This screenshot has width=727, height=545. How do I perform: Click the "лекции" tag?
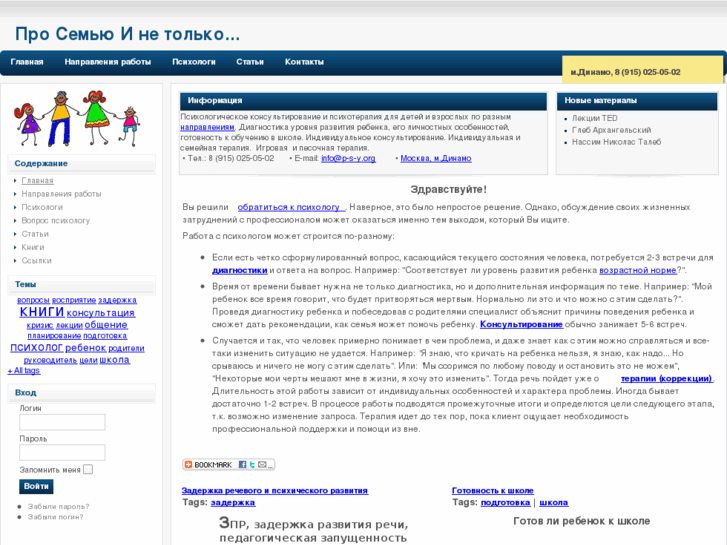coord(69,326)
